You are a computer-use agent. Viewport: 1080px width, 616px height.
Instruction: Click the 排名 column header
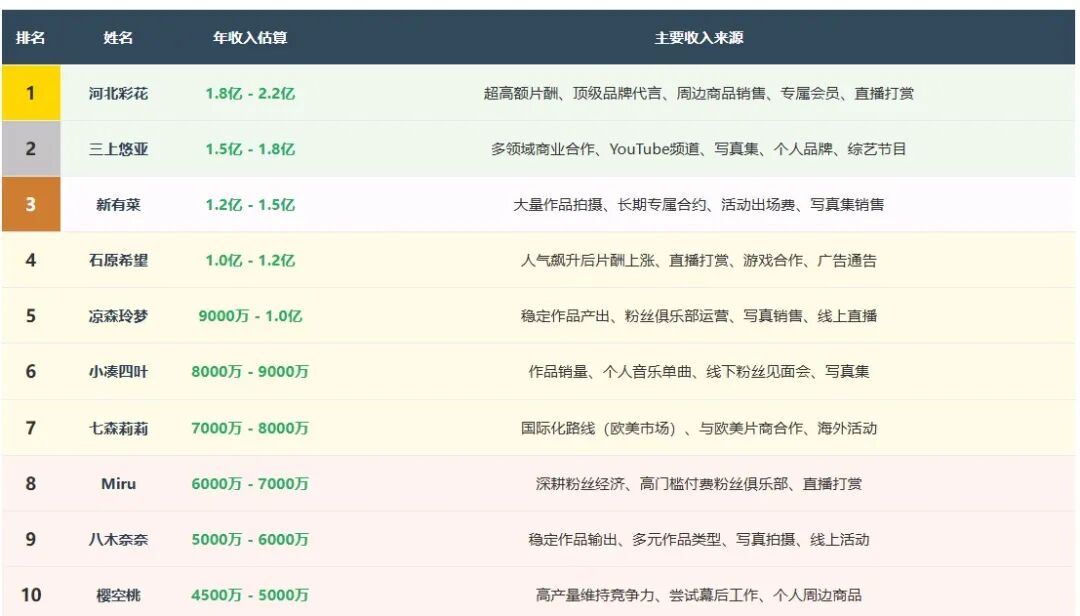click(30, 38)
